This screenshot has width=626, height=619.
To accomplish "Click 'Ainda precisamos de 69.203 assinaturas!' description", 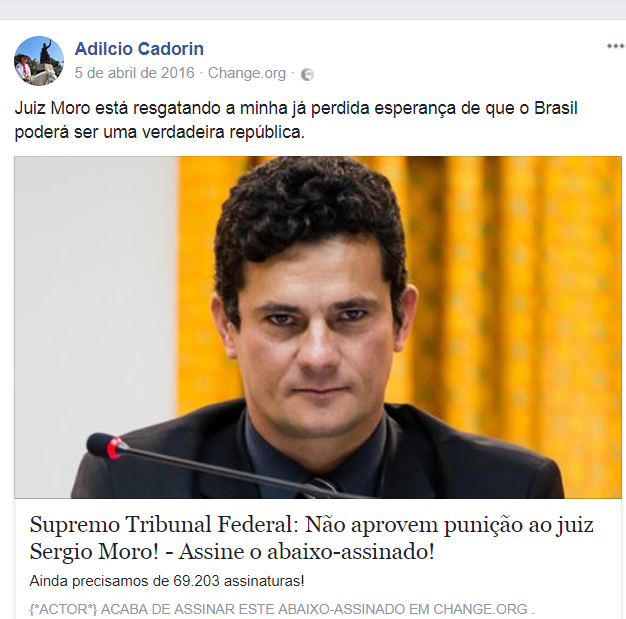I will tap(167, 581).
